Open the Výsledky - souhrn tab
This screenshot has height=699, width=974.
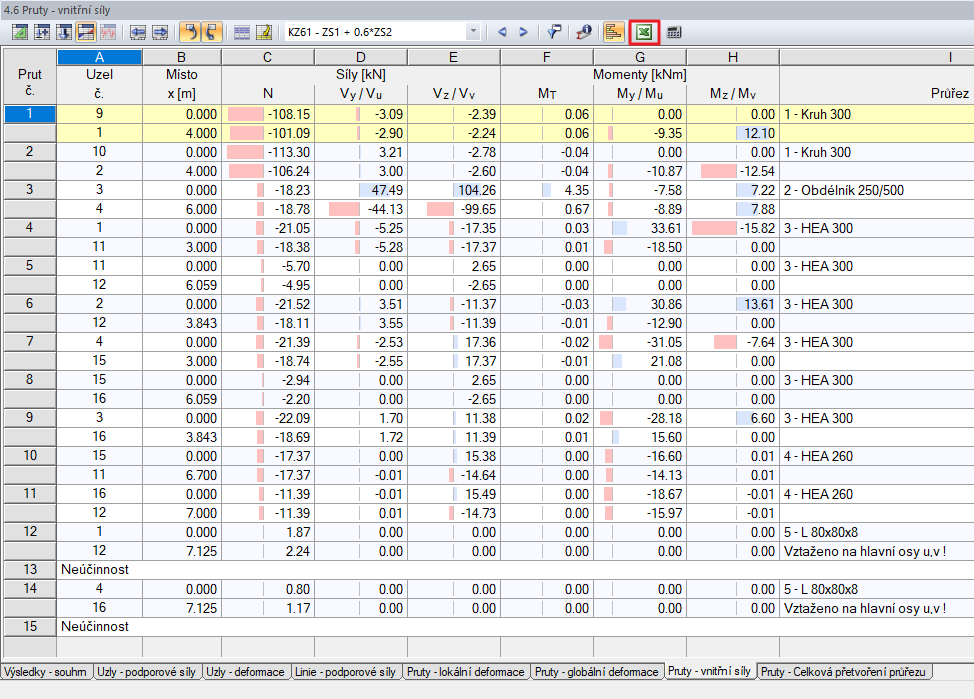(45, 672)
